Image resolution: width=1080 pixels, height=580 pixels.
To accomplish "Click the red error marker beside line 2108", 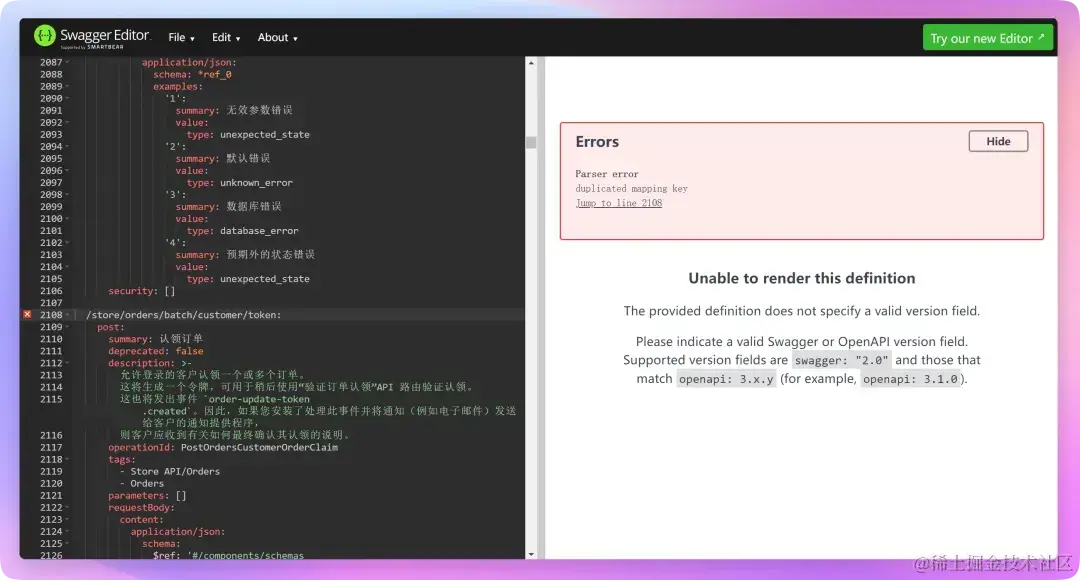I will click(x=27, y=314).
